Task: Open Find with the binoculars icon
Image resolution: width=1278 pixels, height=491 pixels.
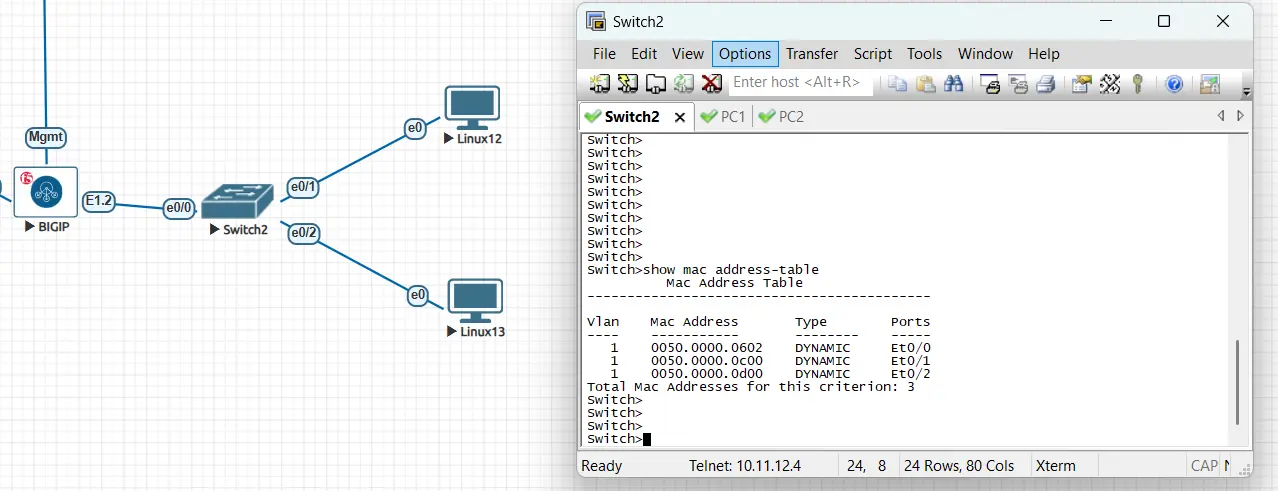Action: point(953,83)
